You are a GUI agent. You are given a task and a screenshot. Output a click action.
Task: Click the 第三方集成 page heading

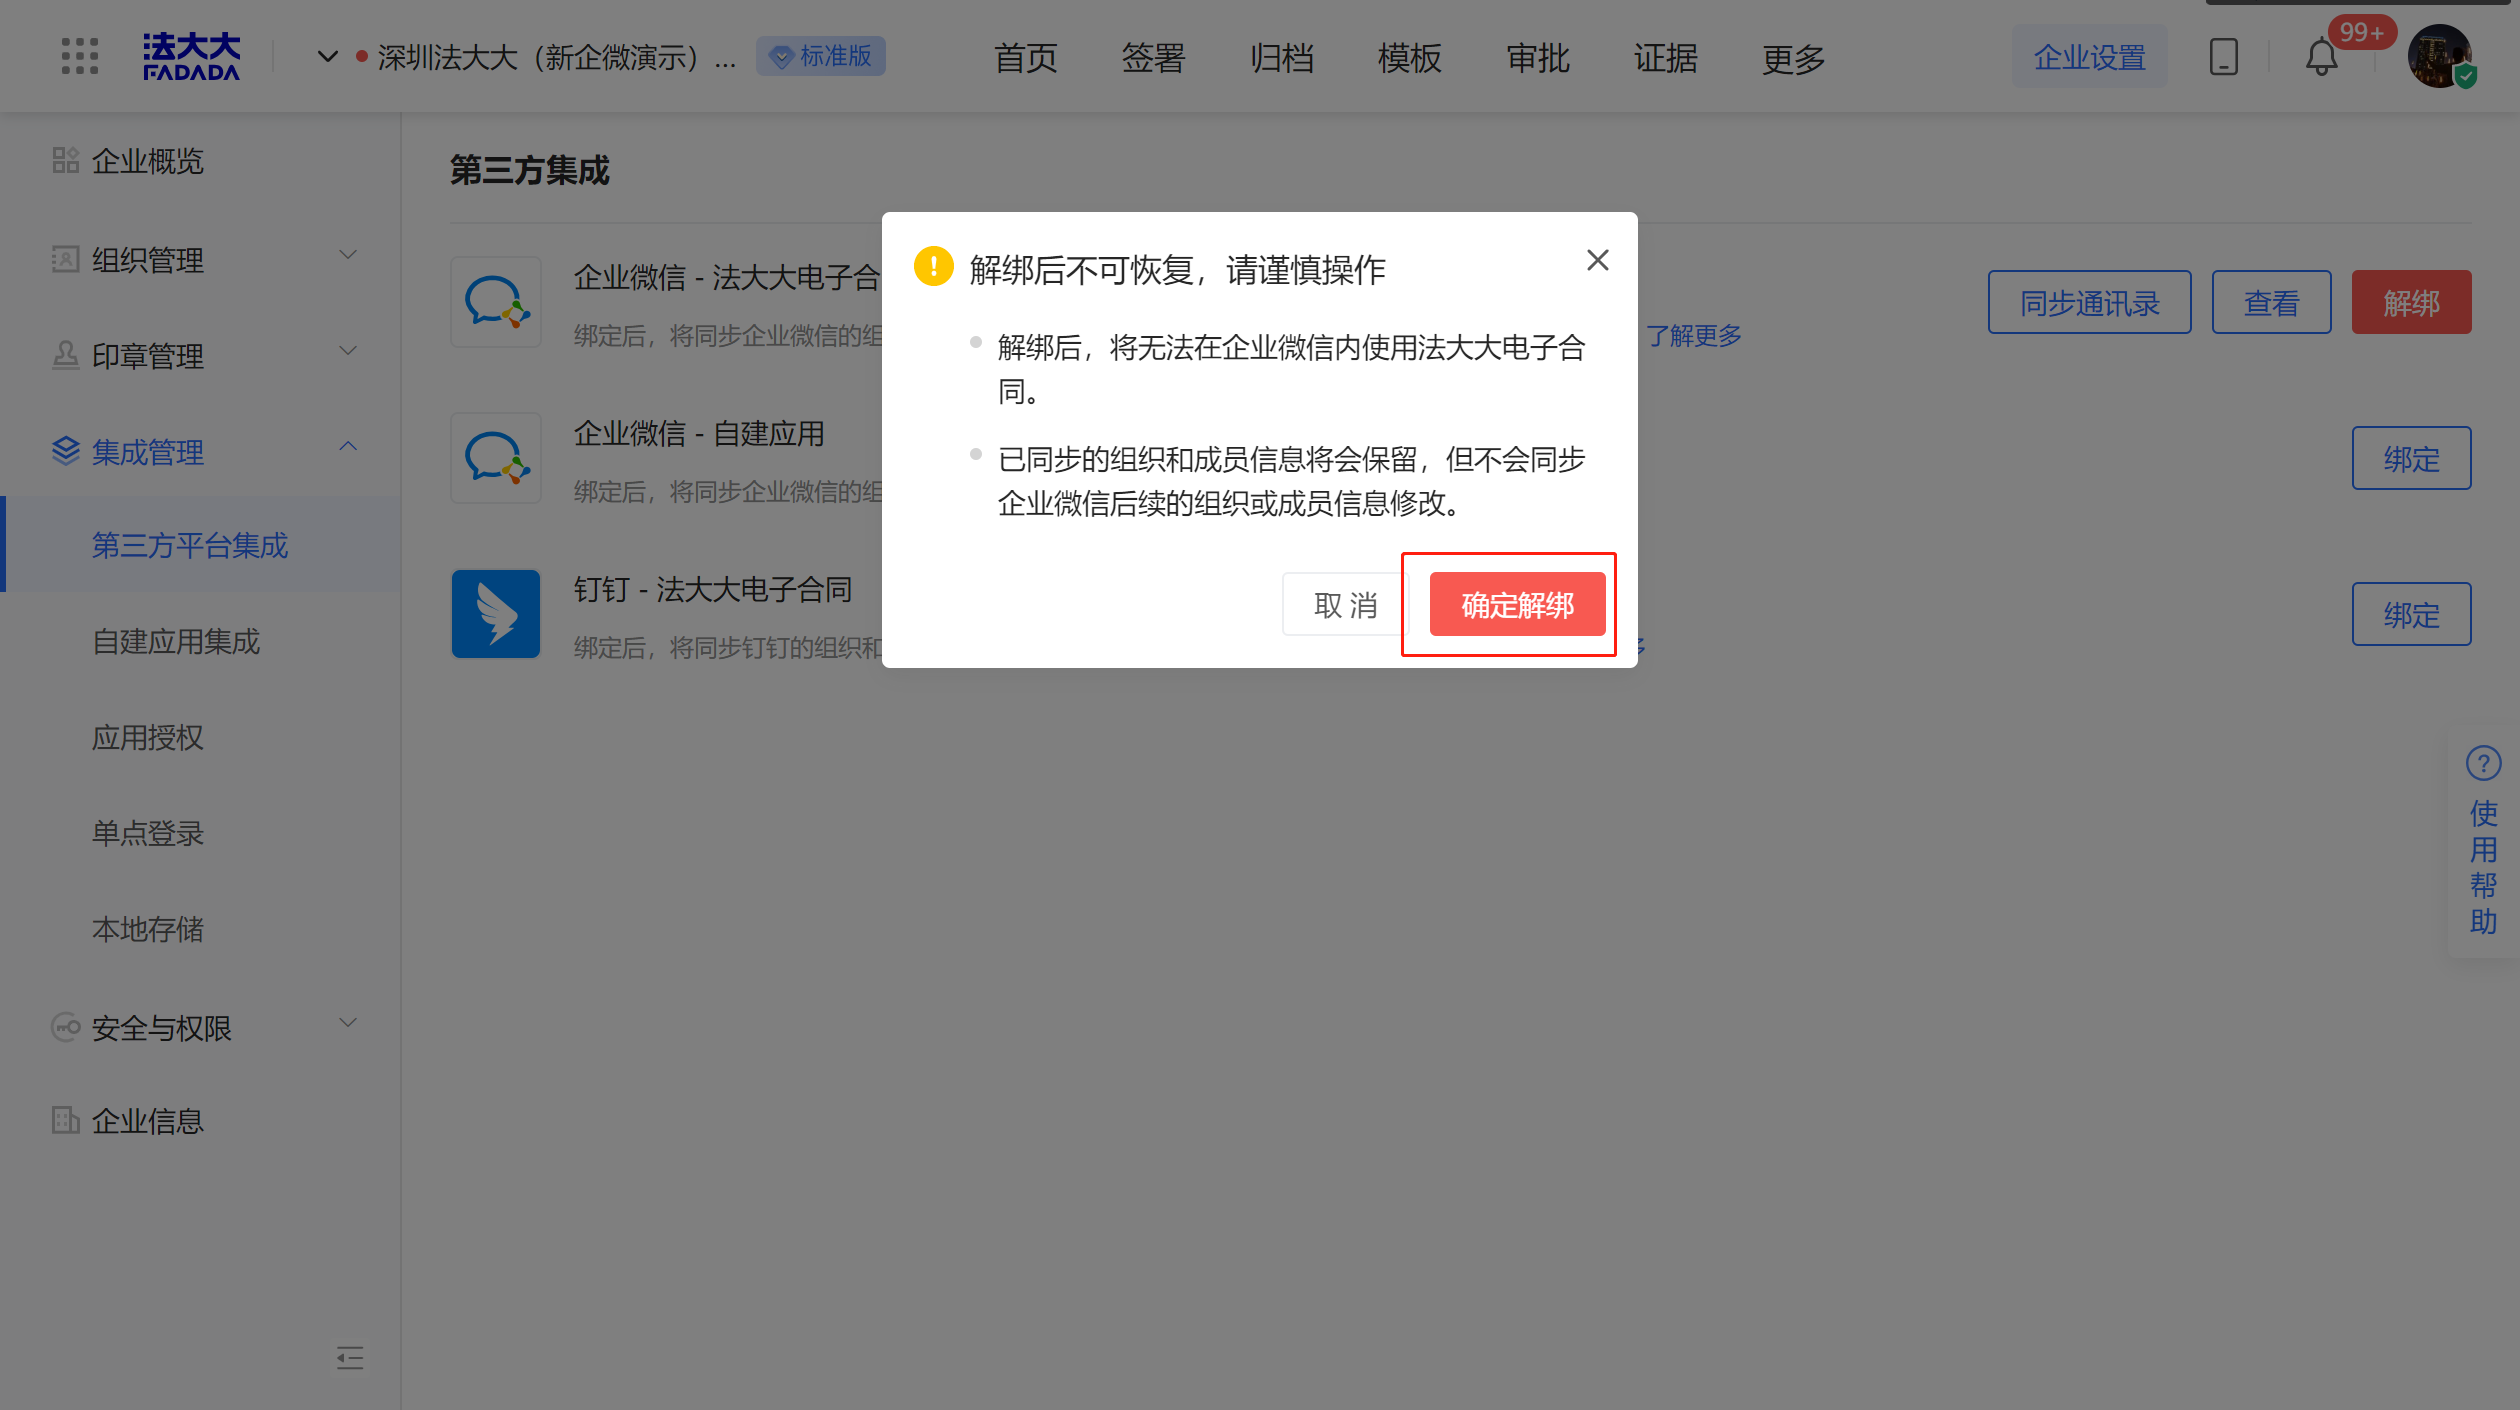[530, 170]
